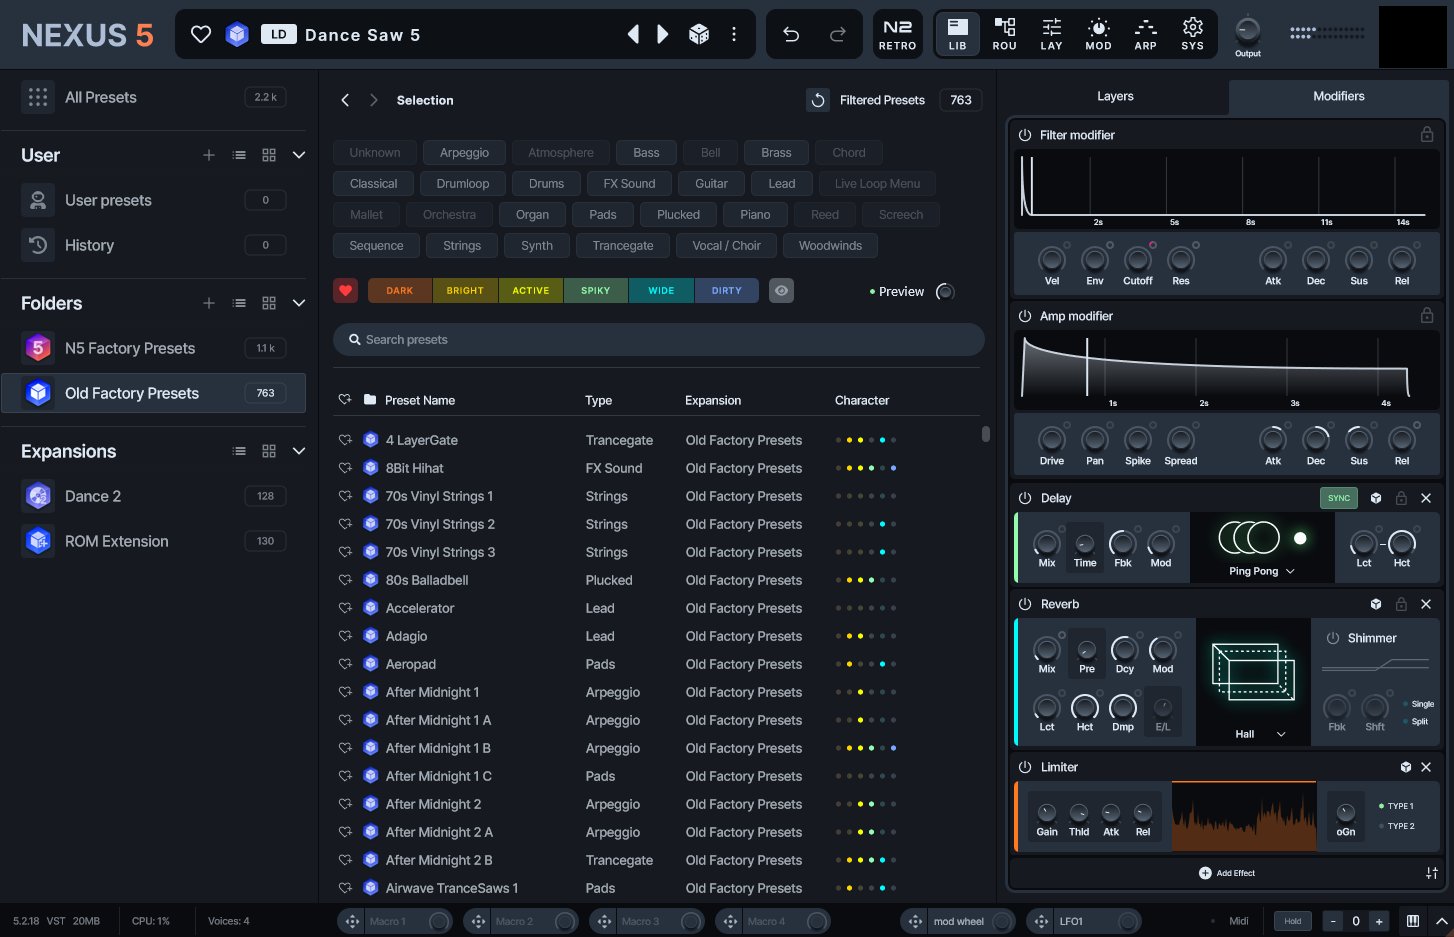The width and height of the screenshot is (1454, 937).
Task: Filter by DARK character
Action: (x=400, y=291)
